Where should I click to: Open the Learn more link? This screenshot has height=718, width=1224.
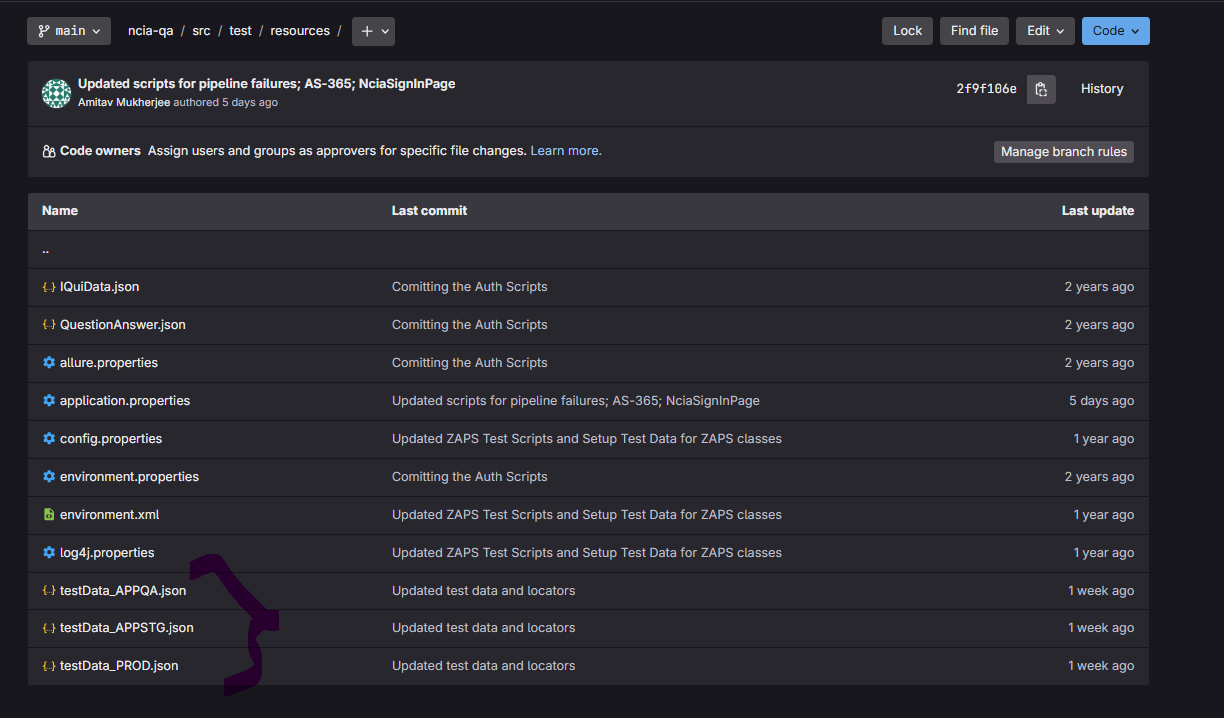(x=566, y=151)
